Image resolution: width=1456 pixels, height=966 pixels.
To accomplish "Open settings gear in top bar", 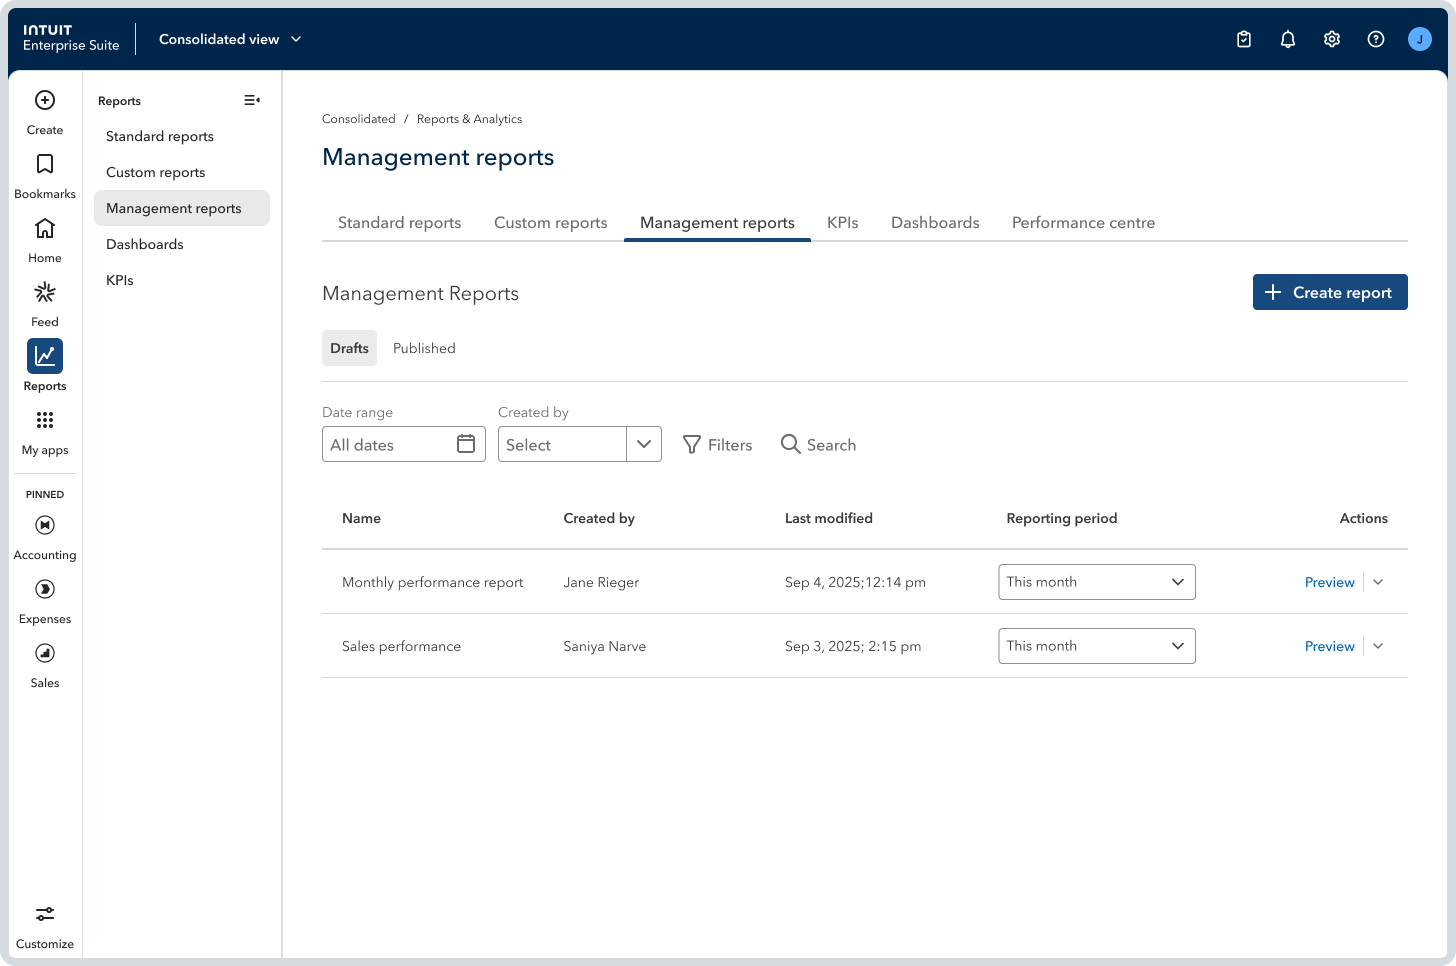I will click(1332, 39).
